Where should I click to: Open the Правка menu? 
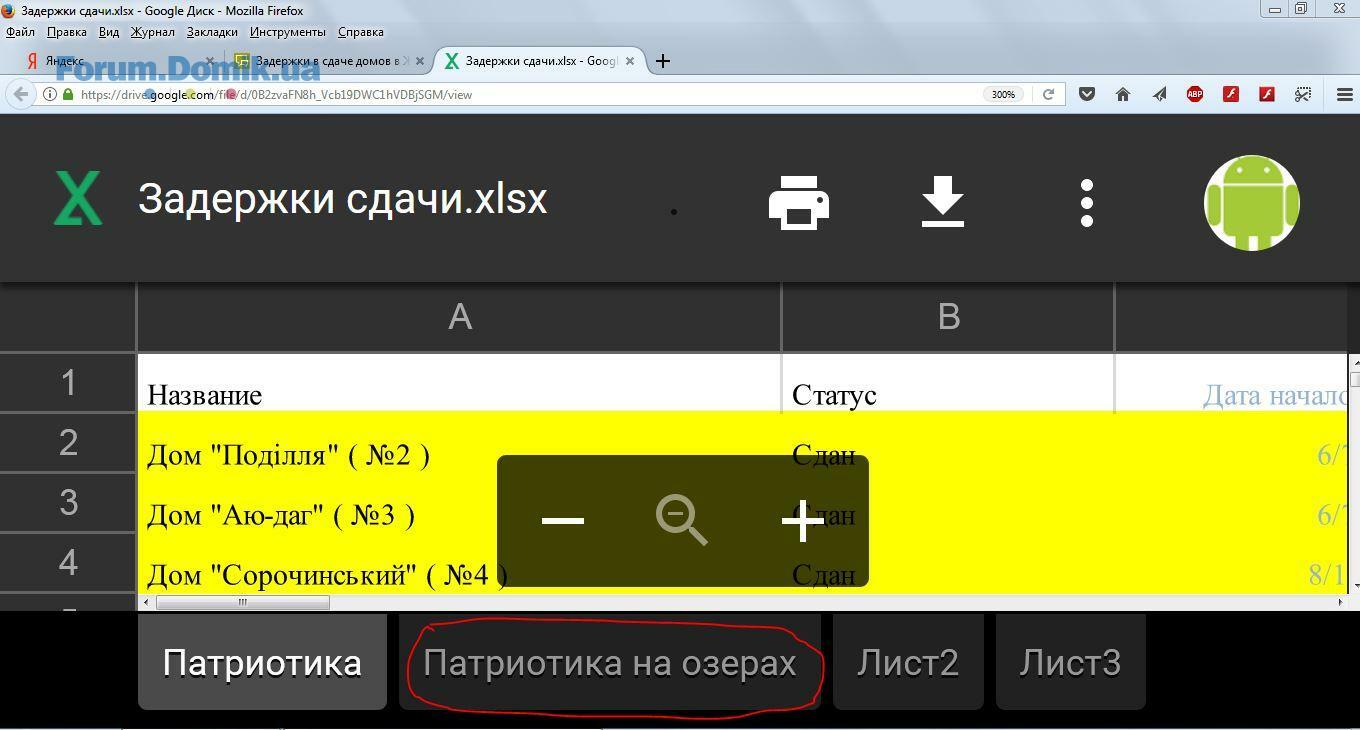pyautogui.click(x=67, y=32)
